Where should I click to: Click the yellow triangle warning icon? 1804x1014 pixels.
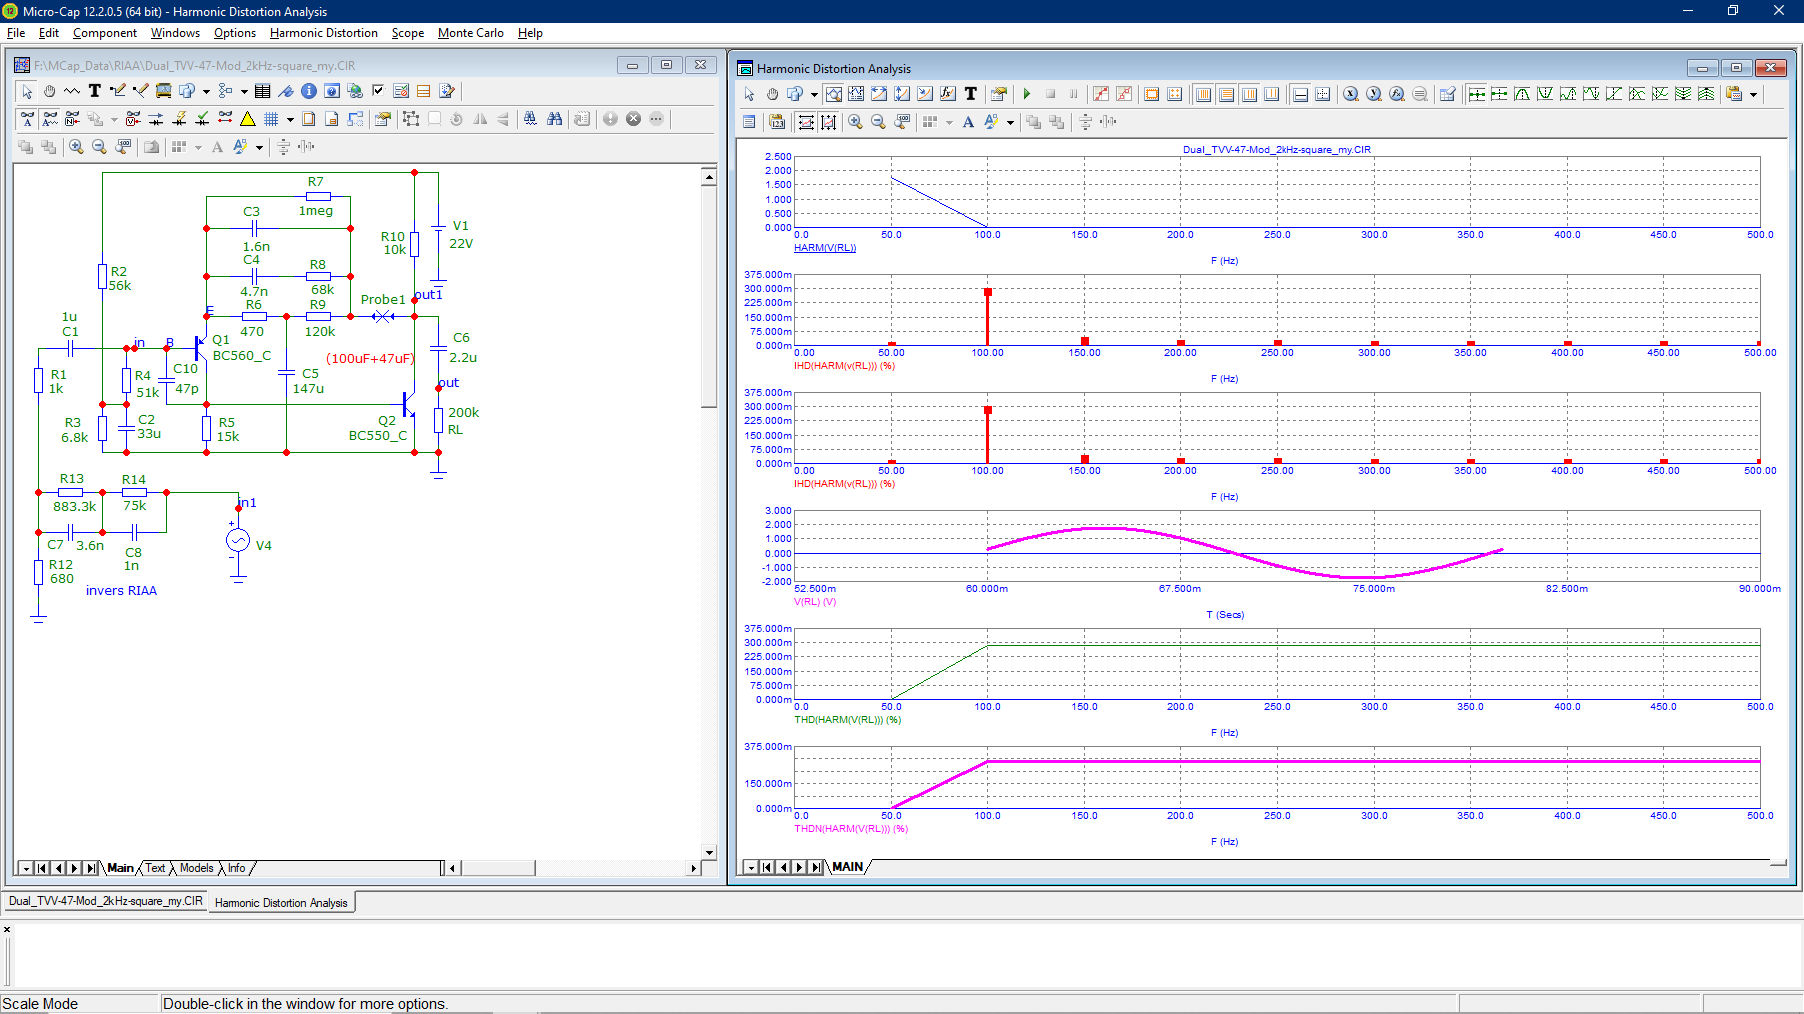click(x=248, y=119)
